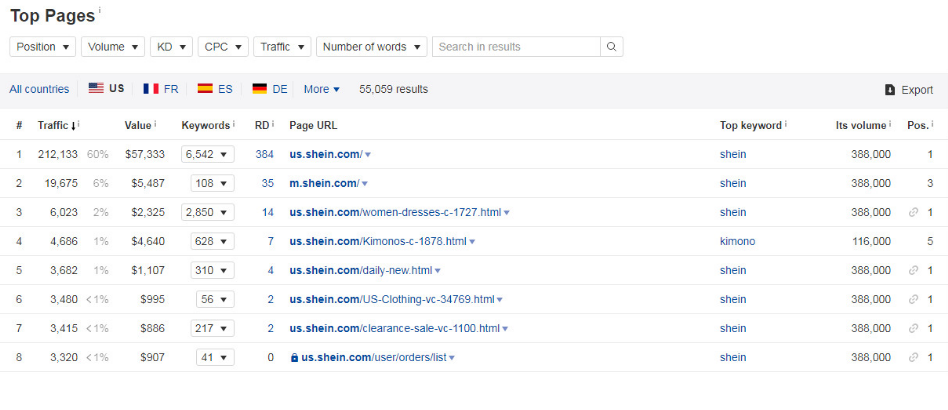Viewport: 948px width, 410px height.
Task: Select the All countries tab
Action: (x=39, y=89)
